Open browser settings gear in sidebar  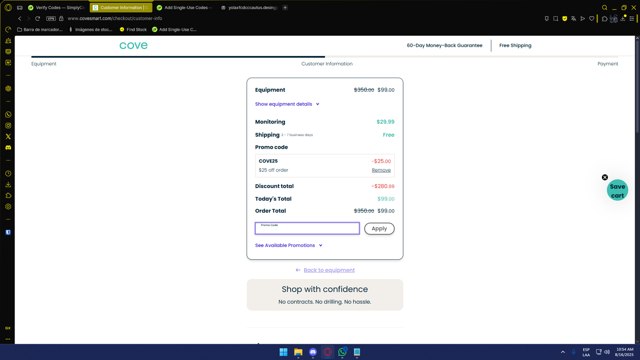click(x=8, y=207)
